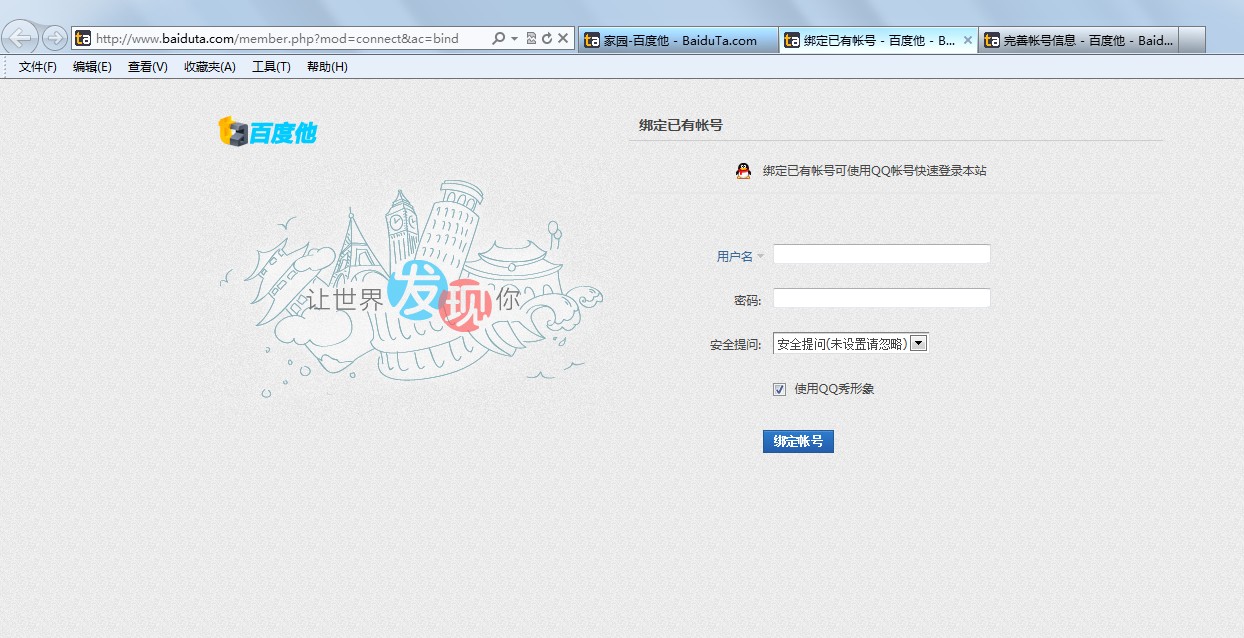This screenshot has width=1244, height=638.
Task: Click the search magnifier icon in the address bar
Action: (499, 39)
